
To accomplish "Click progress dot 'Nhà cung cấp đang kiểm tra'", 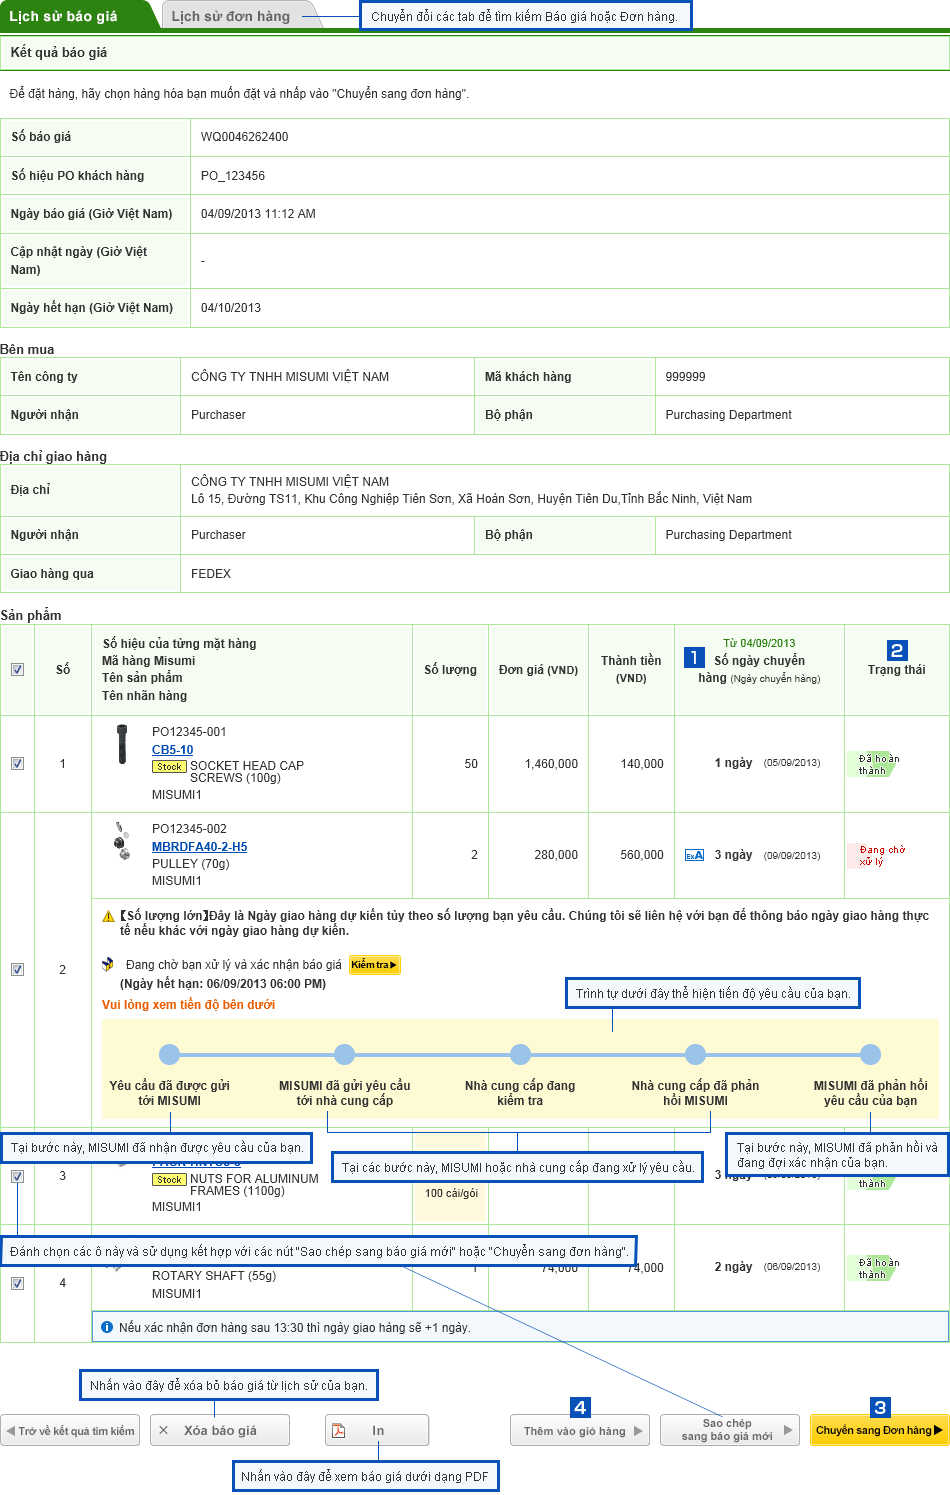I will pyautogui.click(x=520, y=1054).
